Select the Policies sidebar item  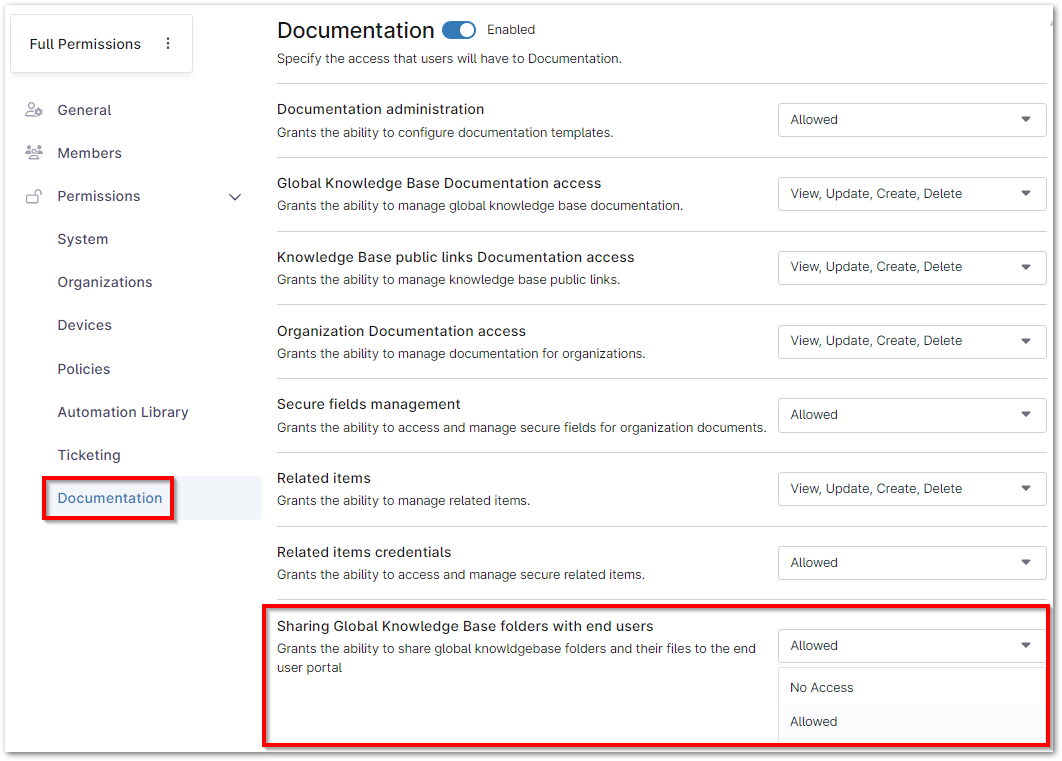click(x=84, y=369)
